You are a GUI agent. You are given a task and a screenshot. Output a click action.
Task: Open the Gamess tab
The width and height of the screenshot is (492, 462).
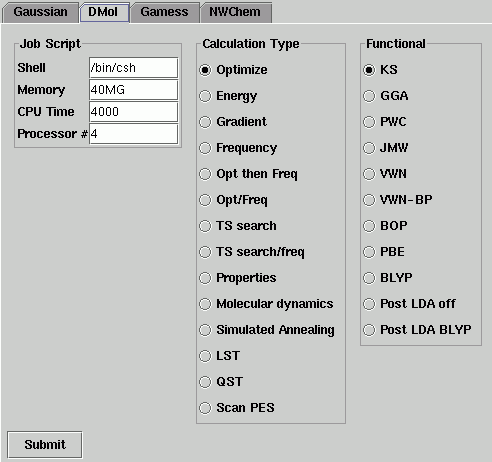pos(164,12)
